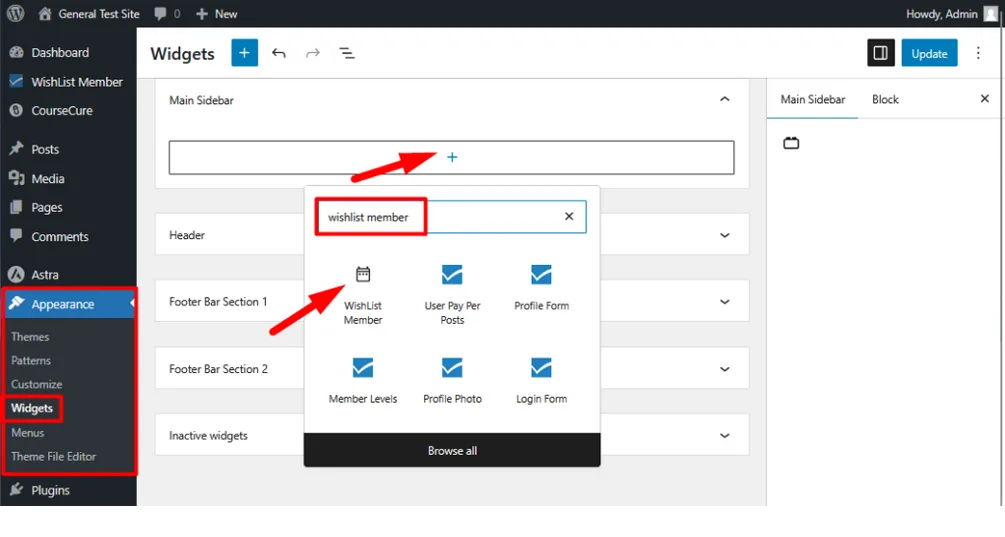Open the WordPress logo menu

(x=15, y=13)
